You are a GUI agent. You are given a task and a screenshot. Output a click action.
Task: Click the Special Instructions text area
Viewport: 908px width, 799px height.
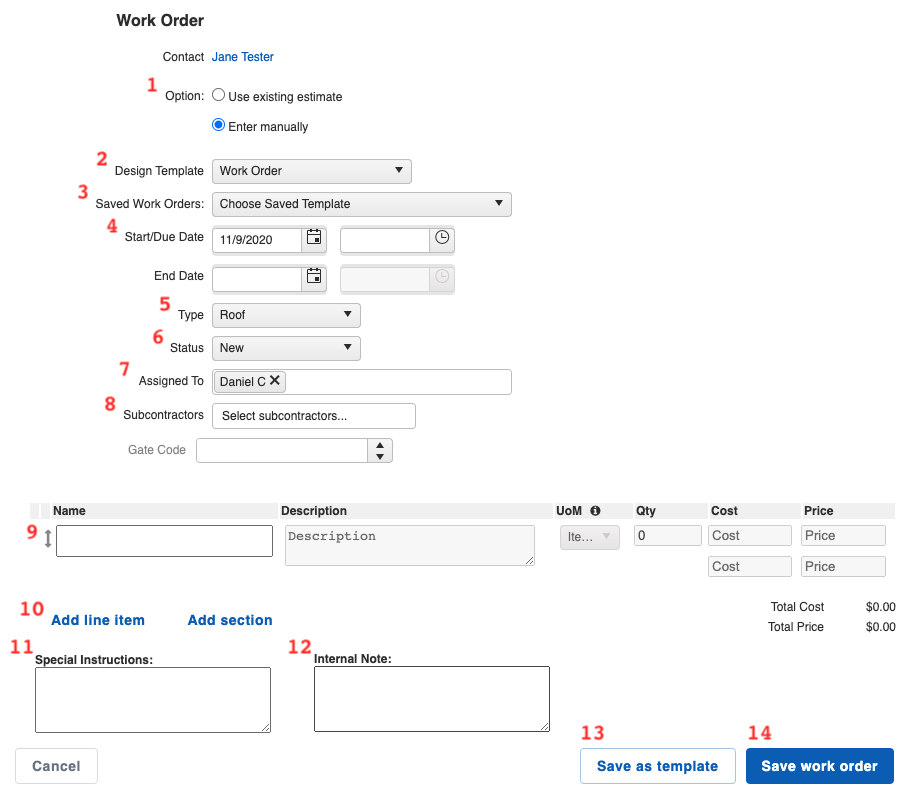[152, 698]
